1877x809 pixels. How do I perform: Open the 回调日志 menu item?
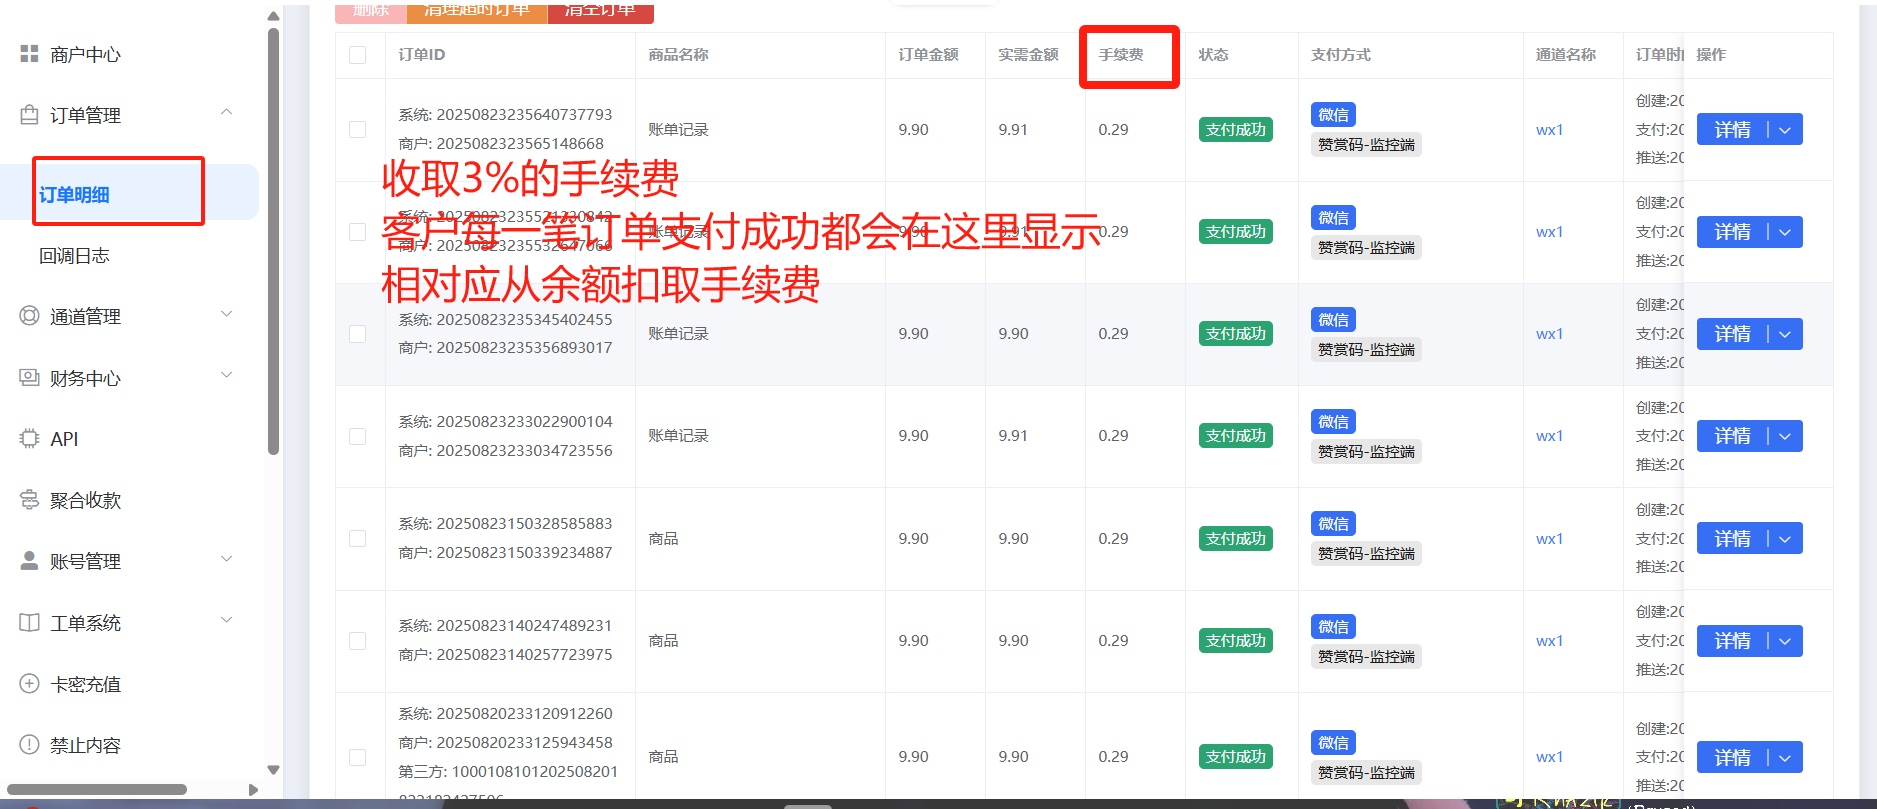74,256
